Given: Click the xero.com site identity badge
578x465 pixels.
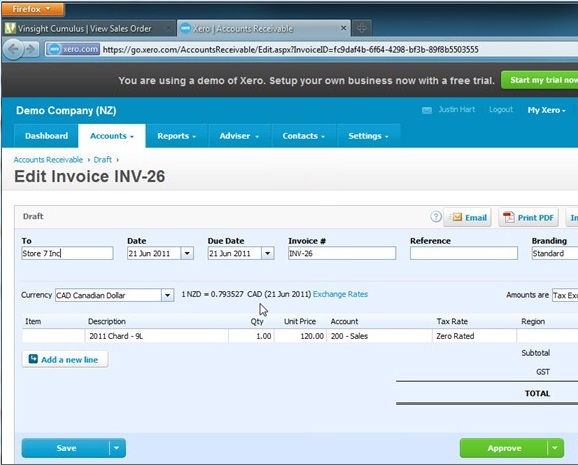Looking at the screenshot, I should 73,49.
